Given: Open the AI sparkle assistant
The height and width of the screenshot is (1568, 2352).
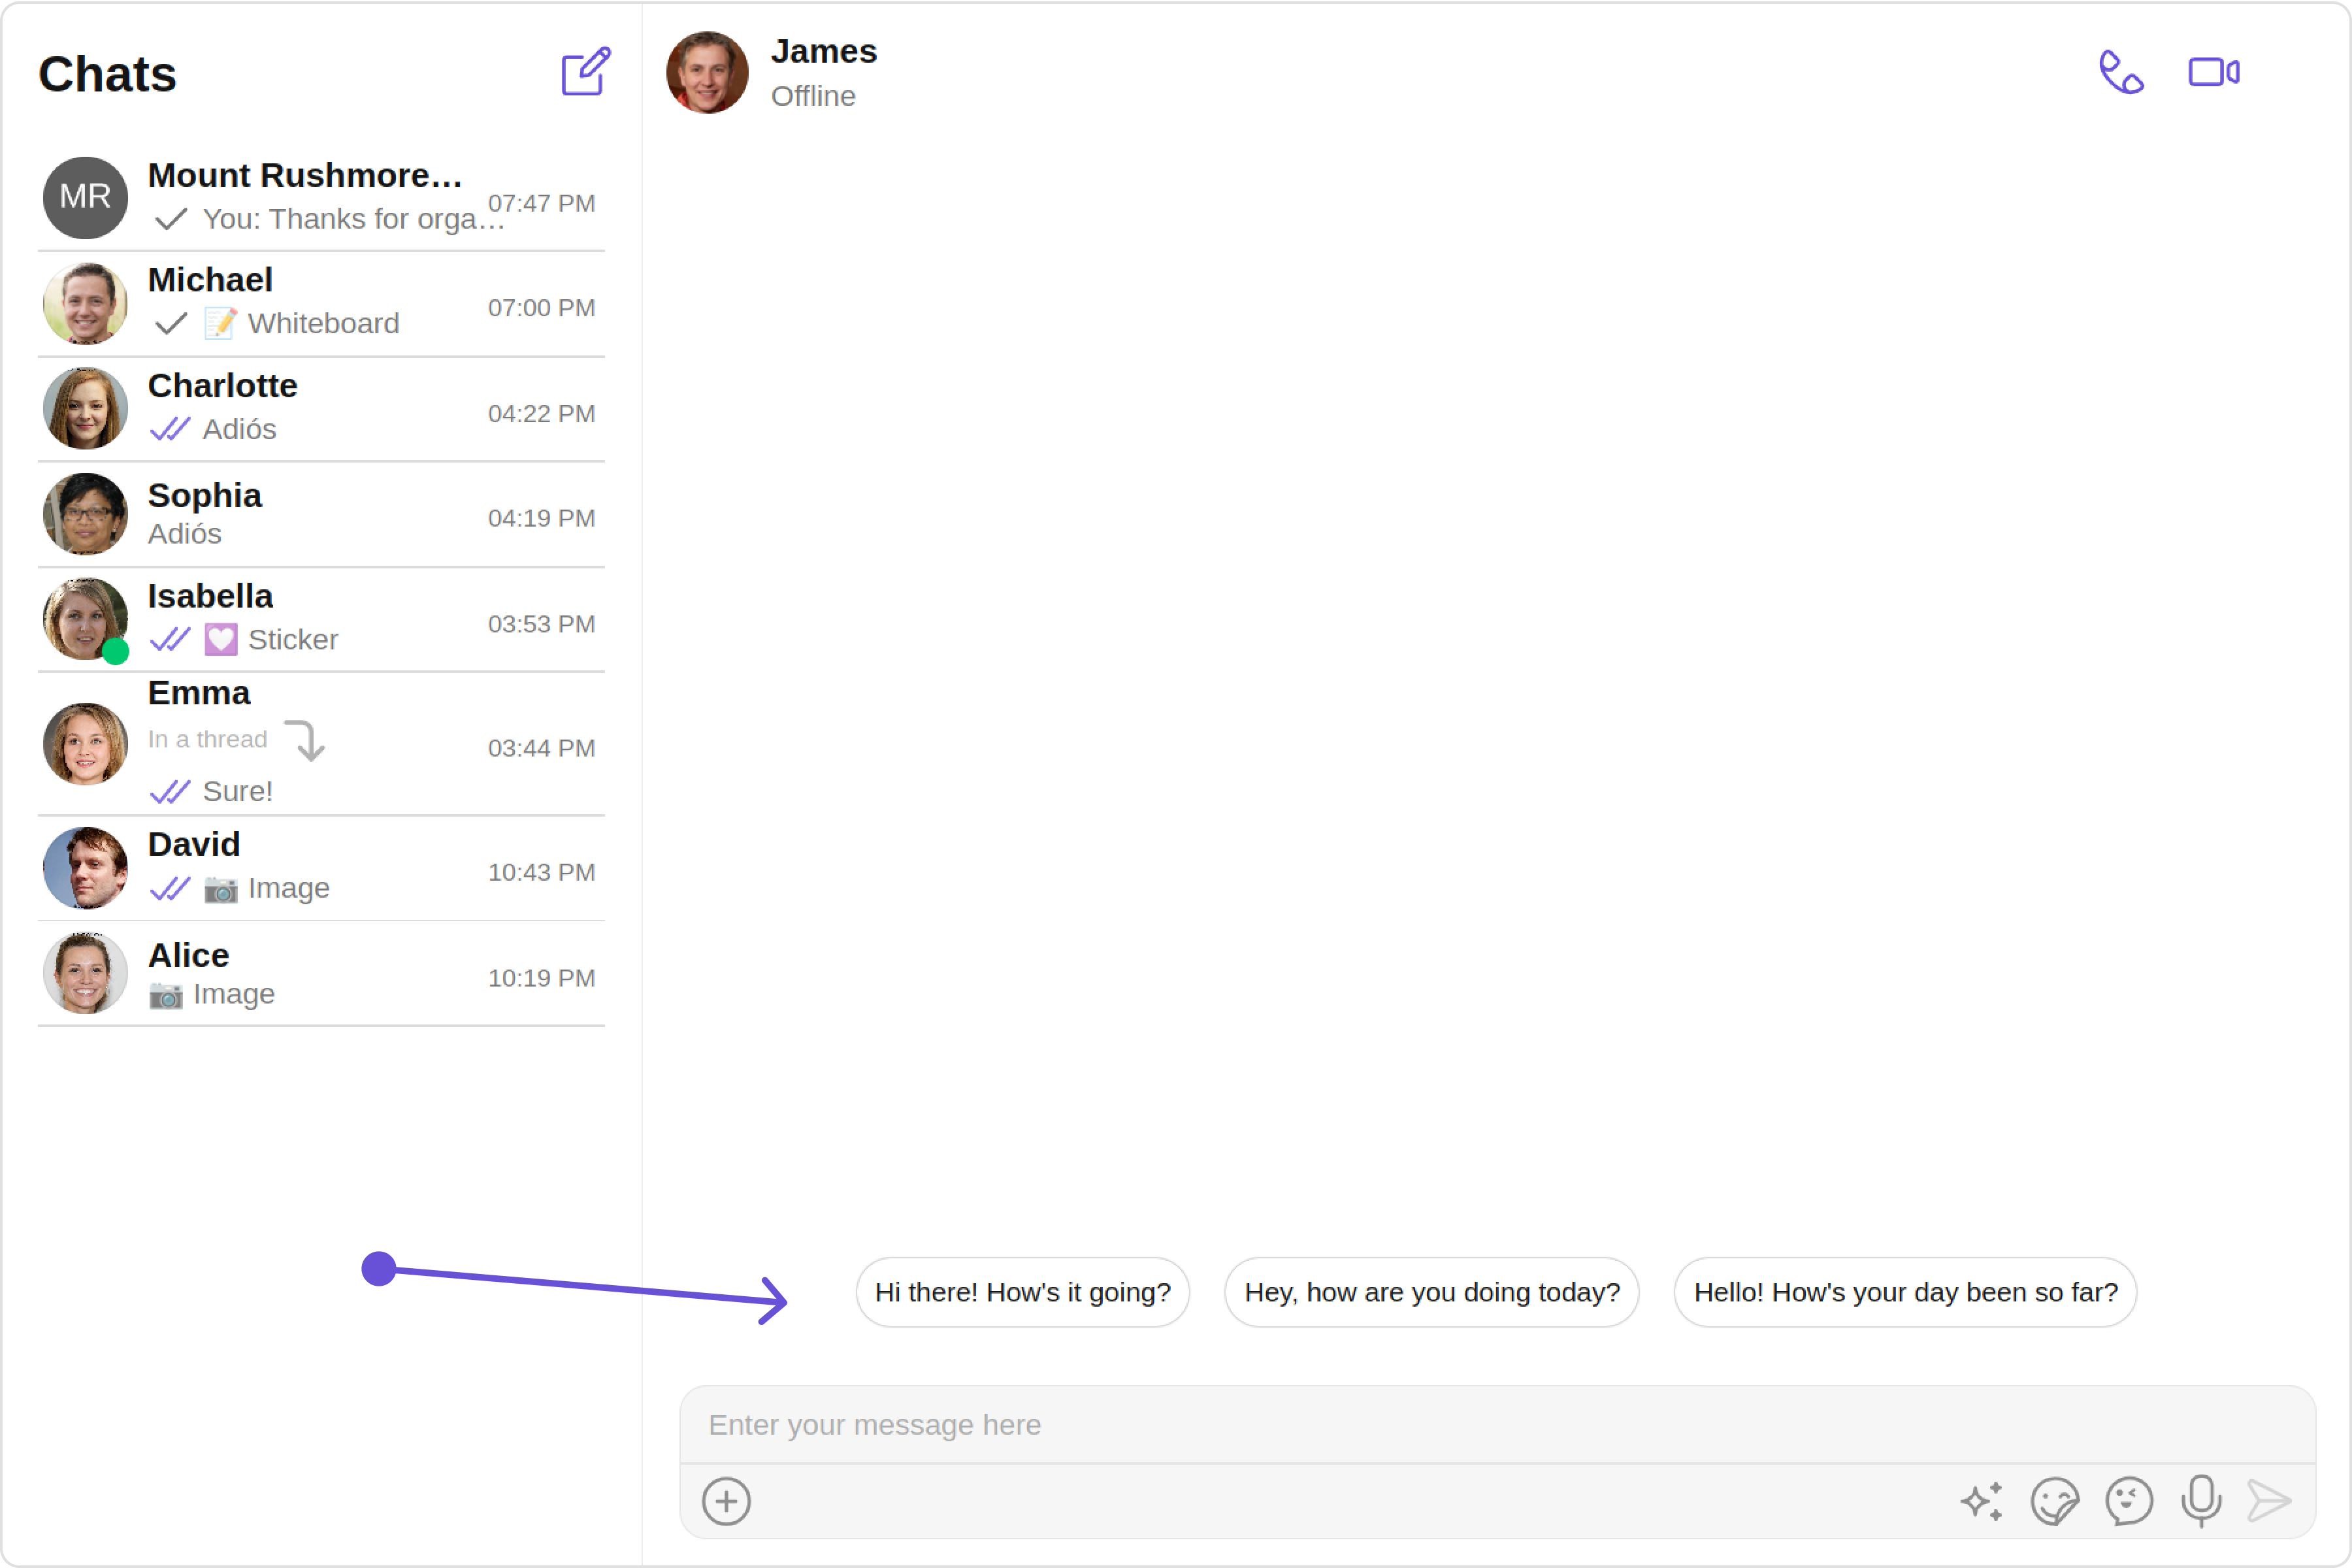Looking at the screenshot, I should pyautogui.click(x=1981, y=1501).
